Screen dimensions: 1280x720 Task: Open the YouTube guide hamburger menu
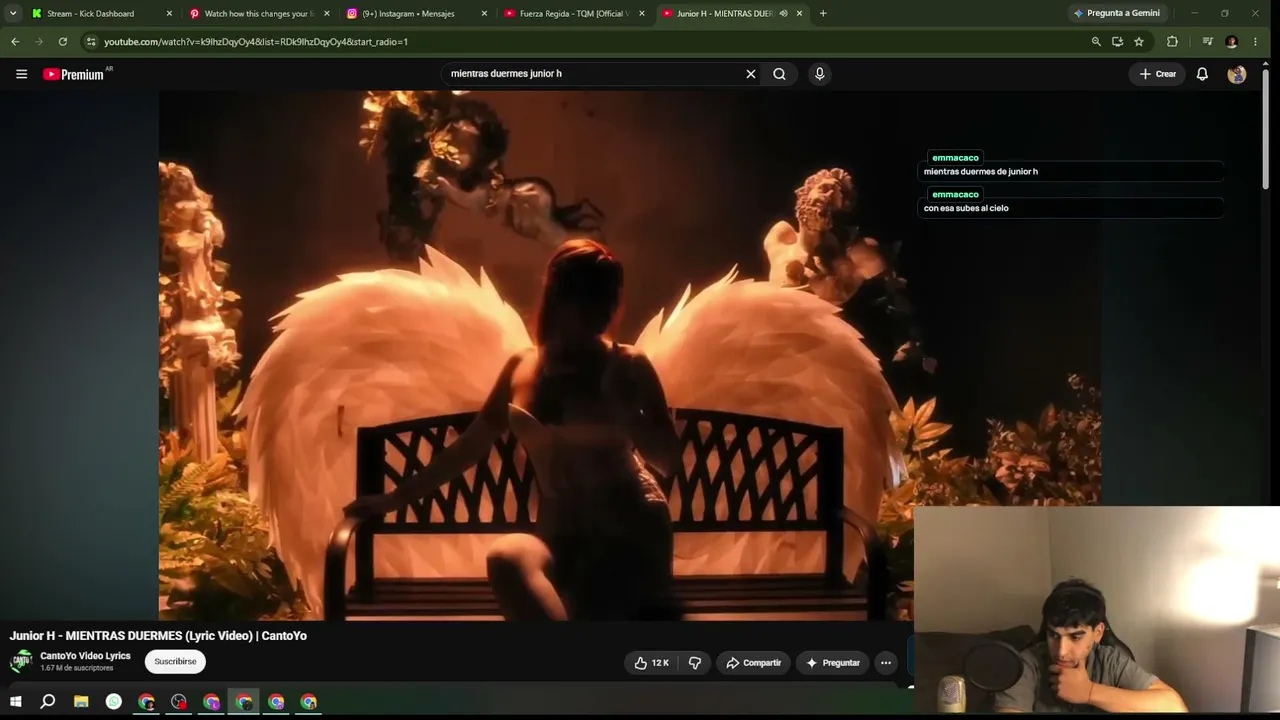tap(21, 74)
